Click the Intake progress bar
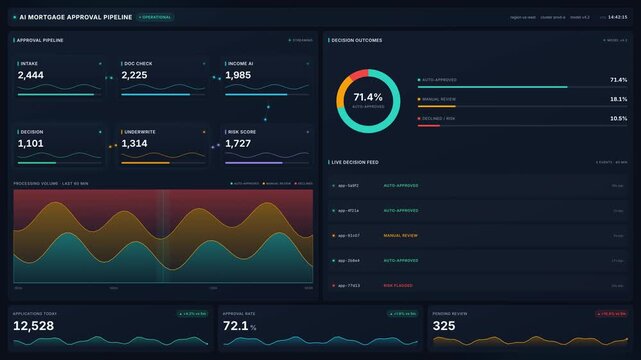 coord(59,94)
